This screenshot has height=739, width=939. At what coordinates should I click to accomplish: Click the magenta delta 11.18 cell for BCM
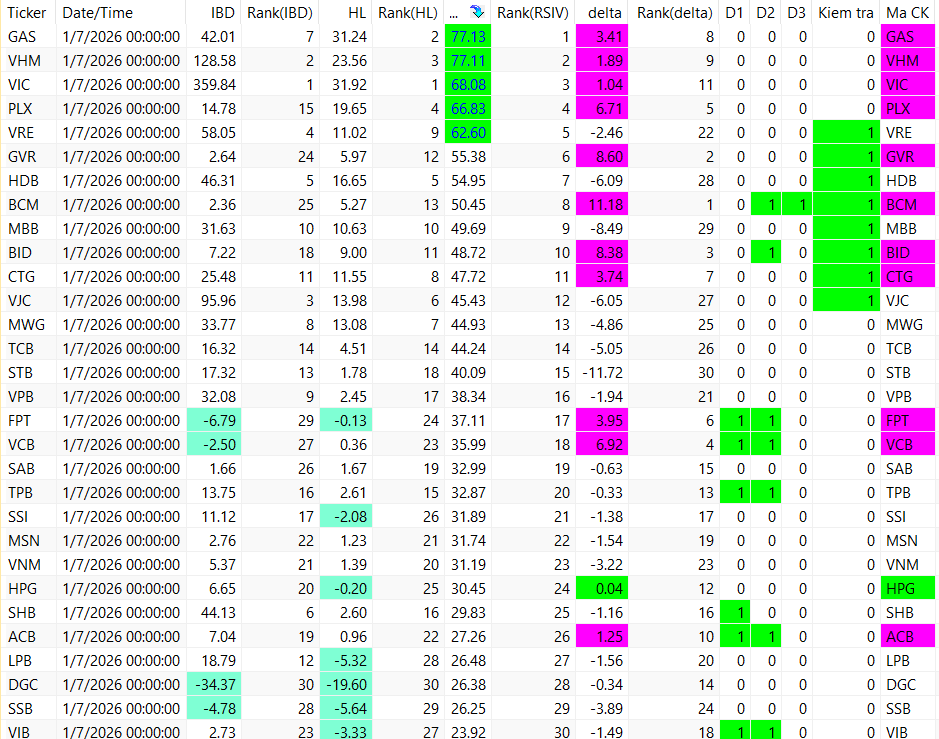pos(602,204)
